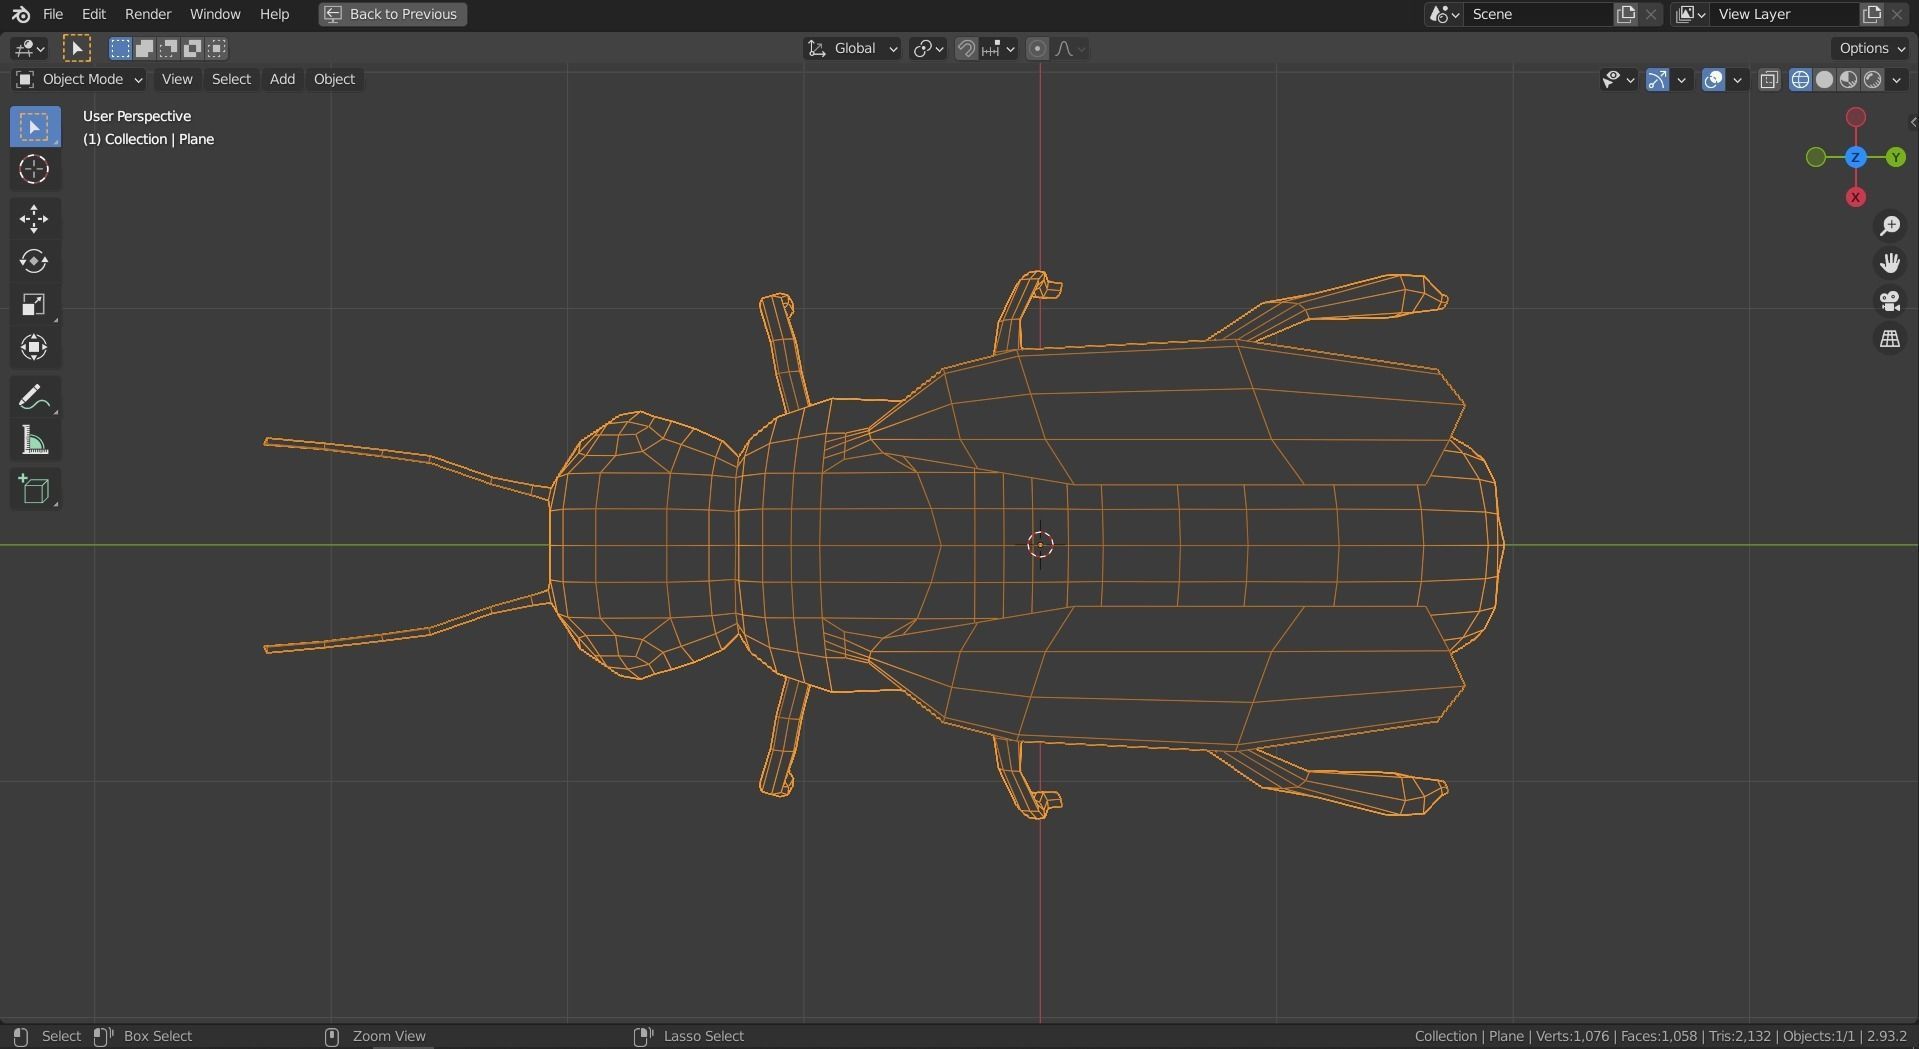This screenshot has height=1049, width=1919.
Task: Set selection mode to intersect
Action: click(216, 48)
